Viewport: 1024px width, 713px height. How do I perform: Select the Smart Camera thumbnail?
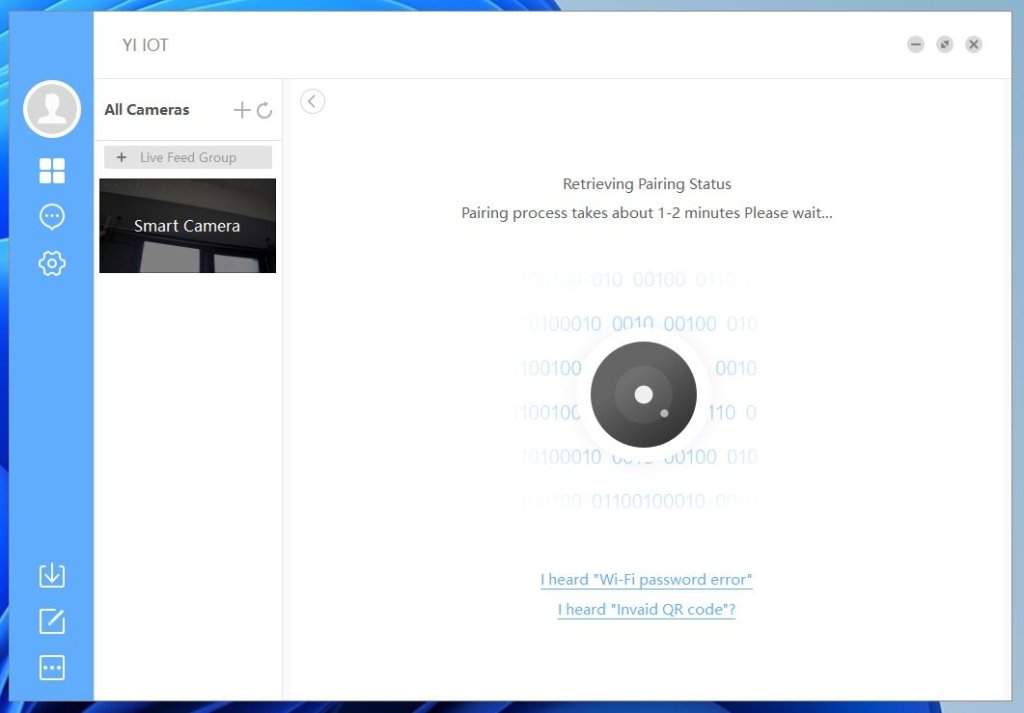(x=187, y=226)
